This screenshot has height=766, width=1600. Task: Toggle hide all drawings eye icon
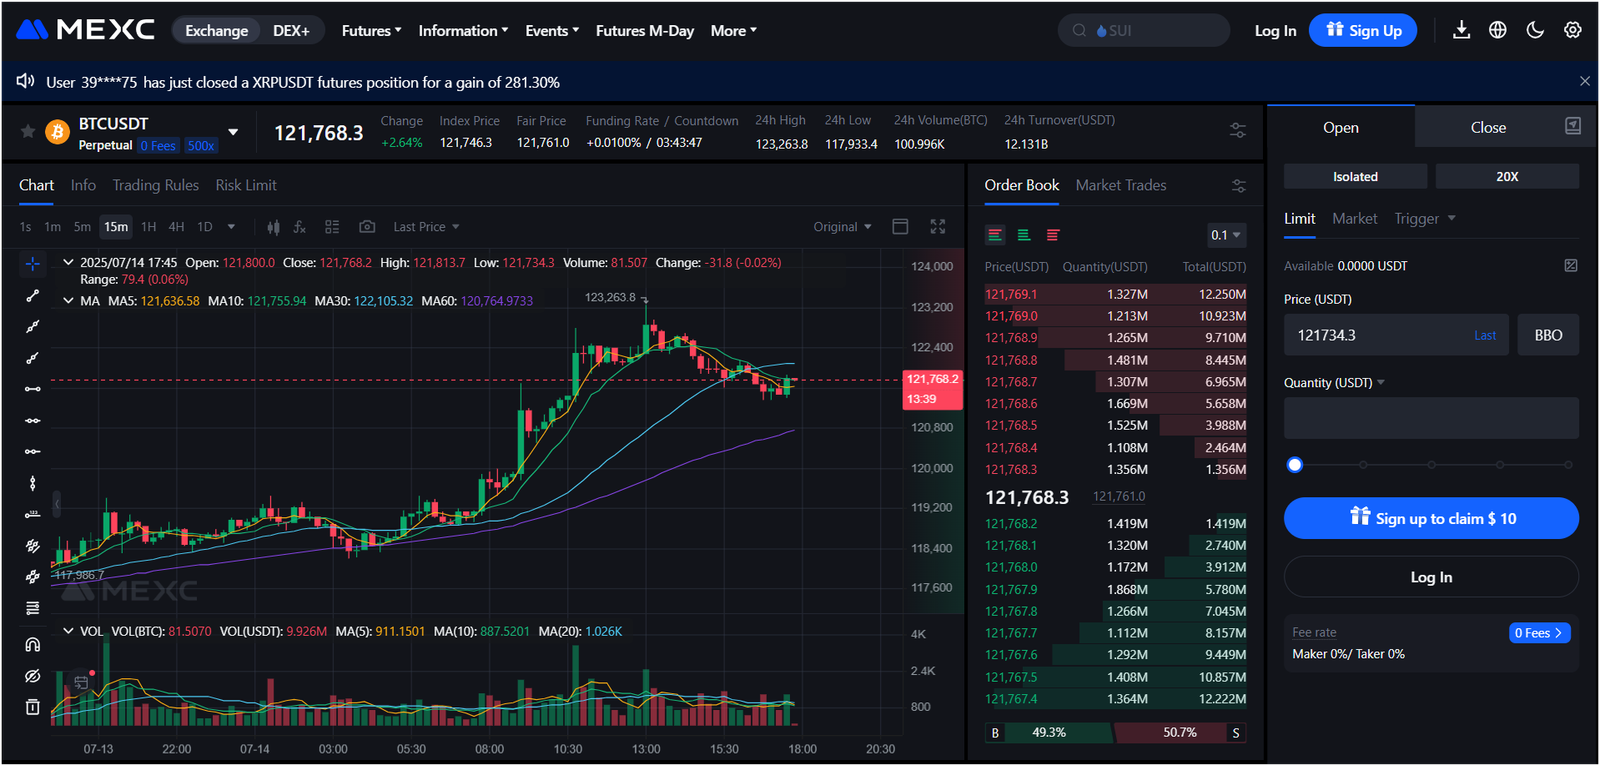click(32, 676)
